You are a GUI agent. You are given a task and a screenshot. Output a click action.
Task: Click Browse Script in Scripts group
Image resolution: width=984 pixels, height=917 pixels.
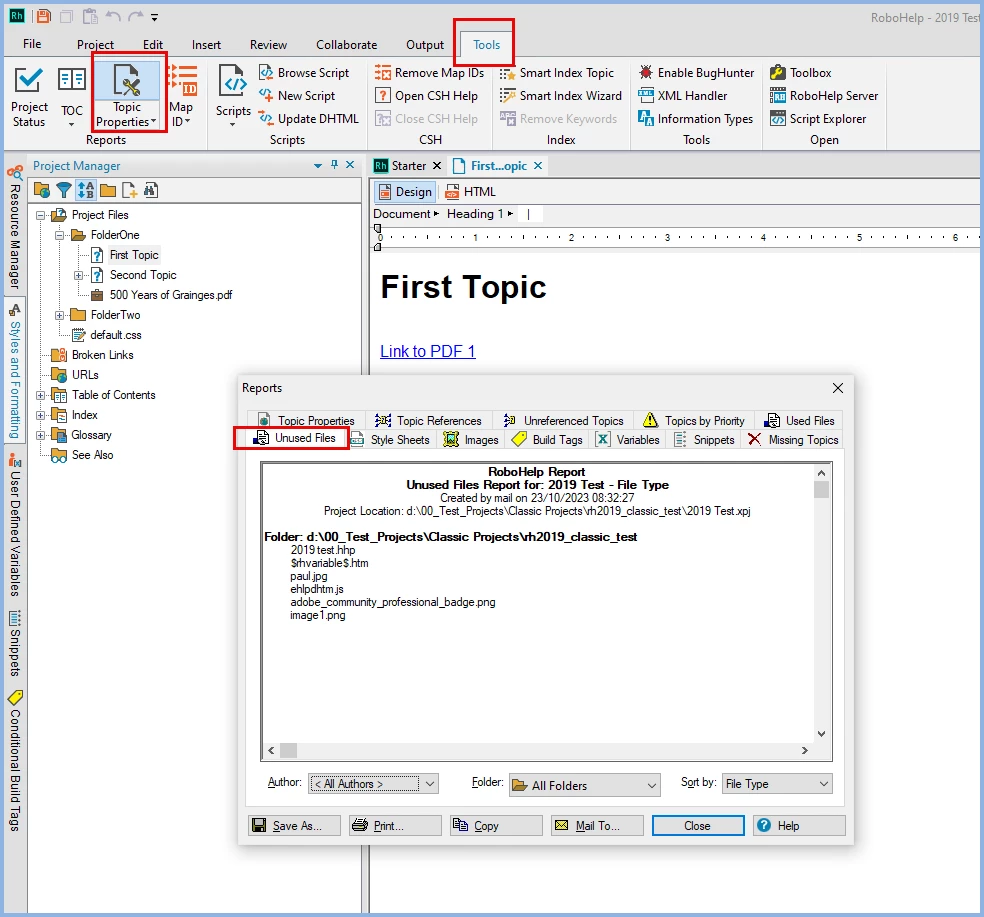click(304, 73)
